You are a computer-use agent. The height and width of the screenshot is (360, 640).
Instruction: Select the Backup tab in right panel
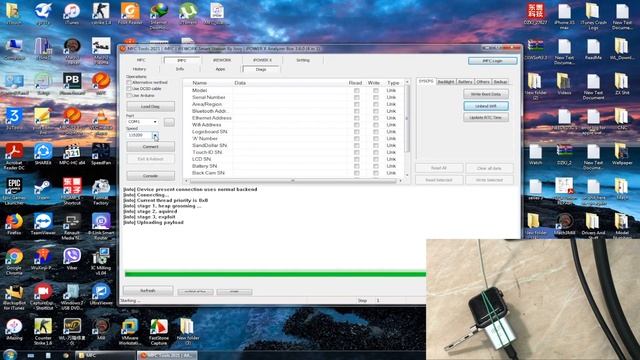[500, 82]
